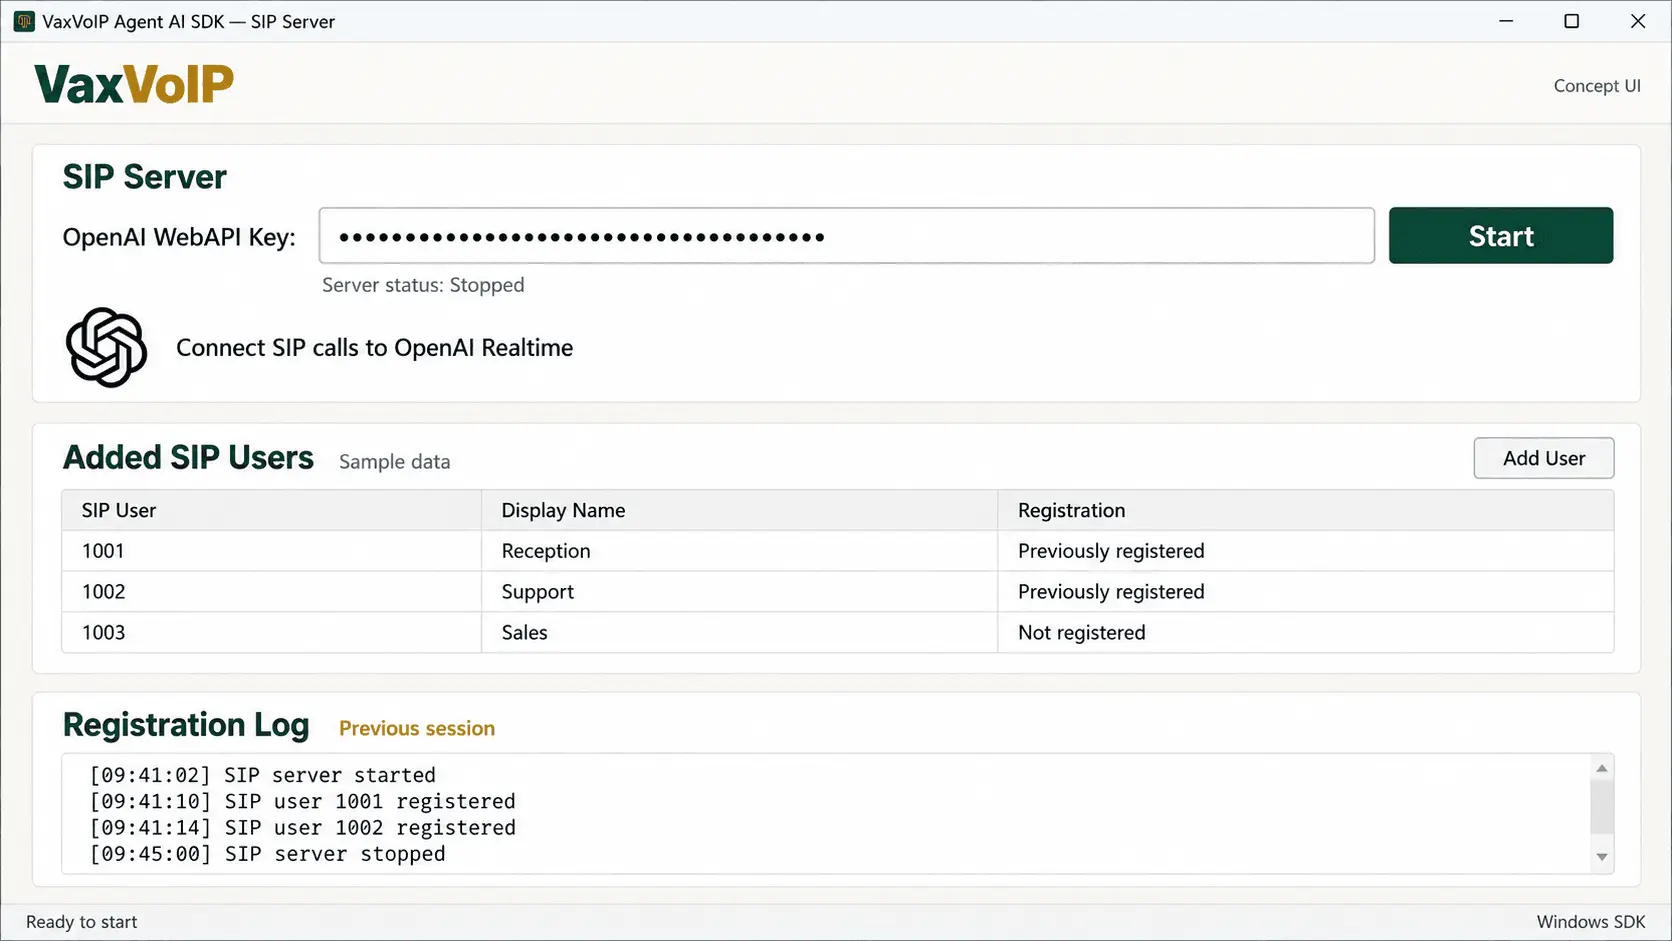
Task: Click the 'SIP user 1001 registered' log line
Action: click(302, 801)
